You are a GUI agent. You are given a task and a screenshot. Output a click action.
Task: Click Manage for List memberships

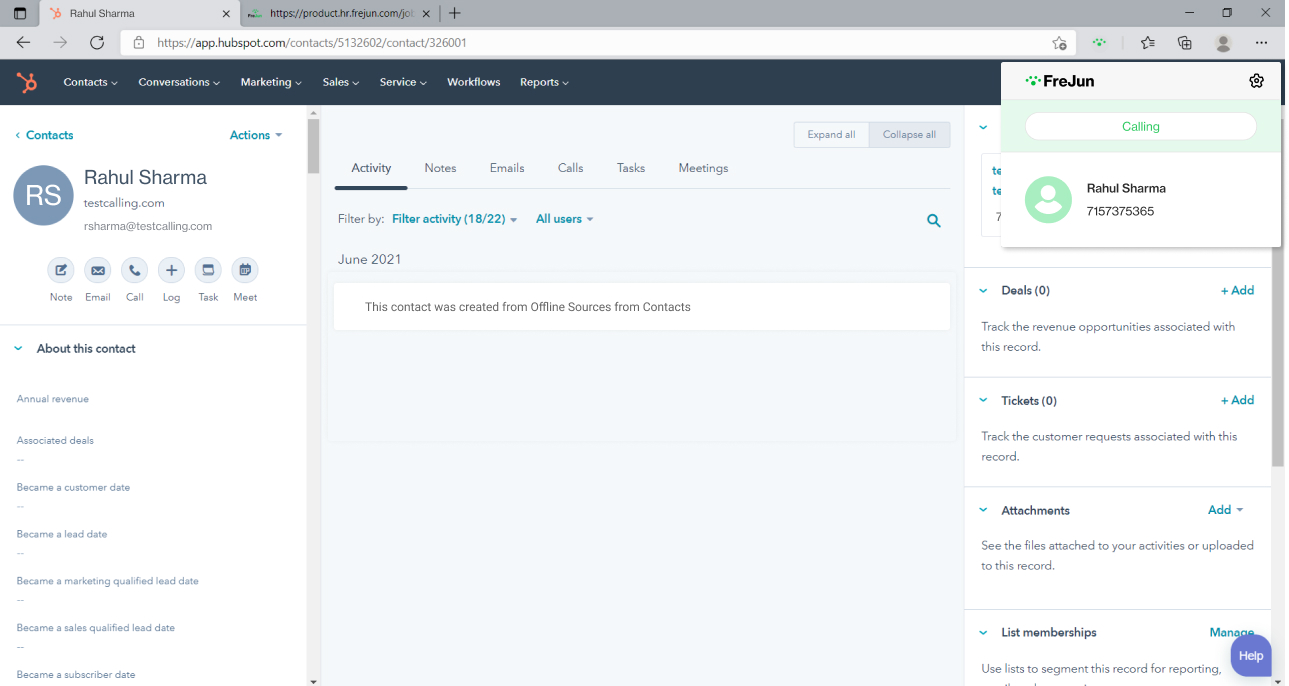1232,633
